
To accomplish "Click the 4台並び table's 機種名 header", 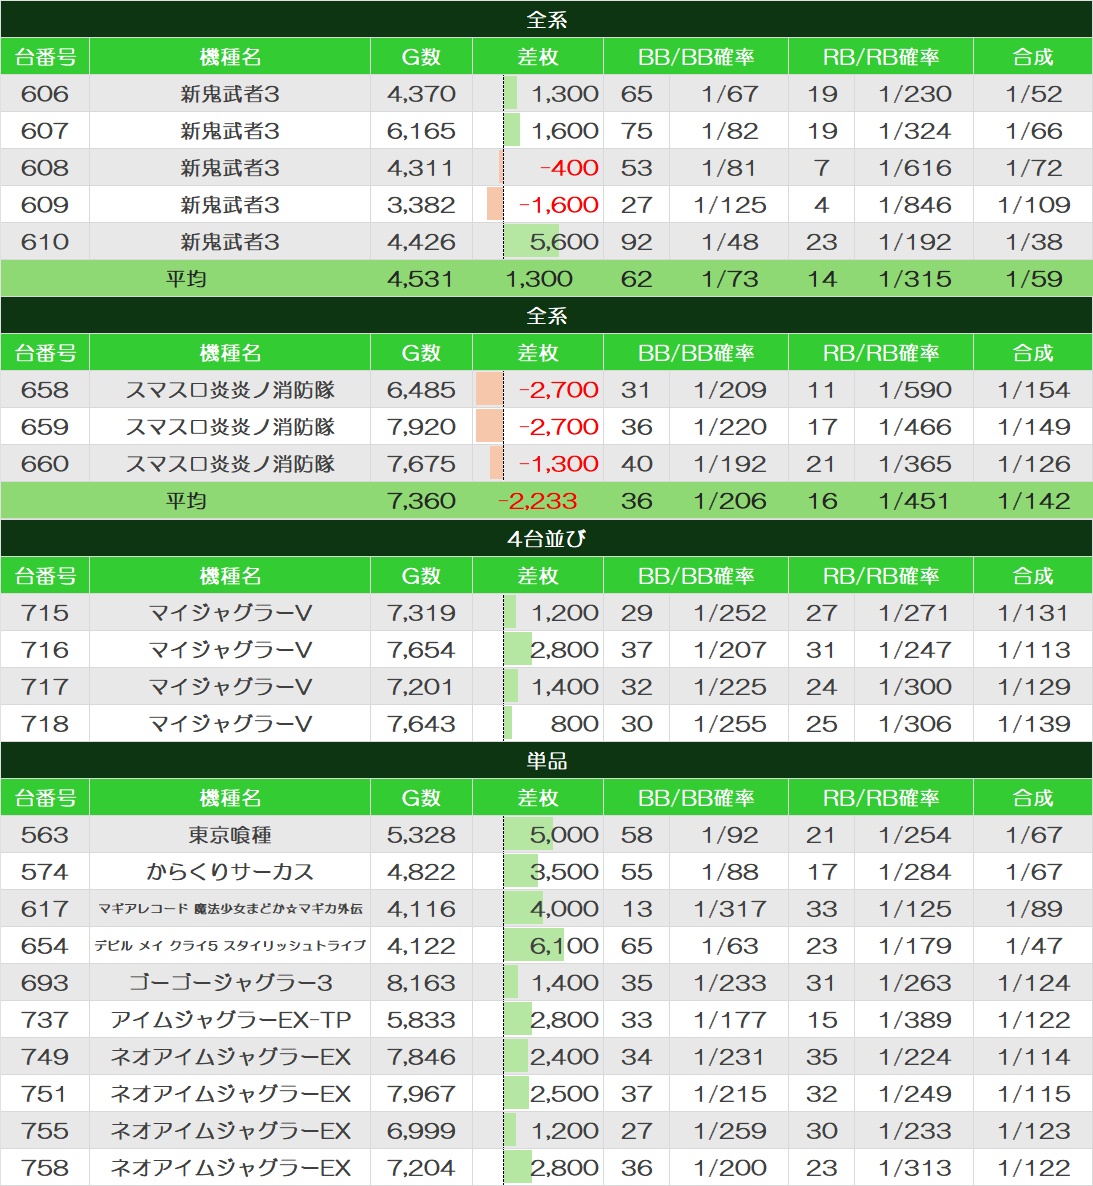I will (x=230, y=576).
